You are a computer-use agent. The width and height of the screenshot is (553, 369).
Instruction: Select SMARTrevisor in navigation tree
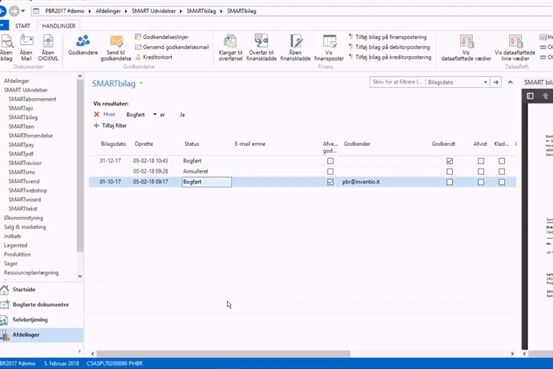tap(25, 163)
